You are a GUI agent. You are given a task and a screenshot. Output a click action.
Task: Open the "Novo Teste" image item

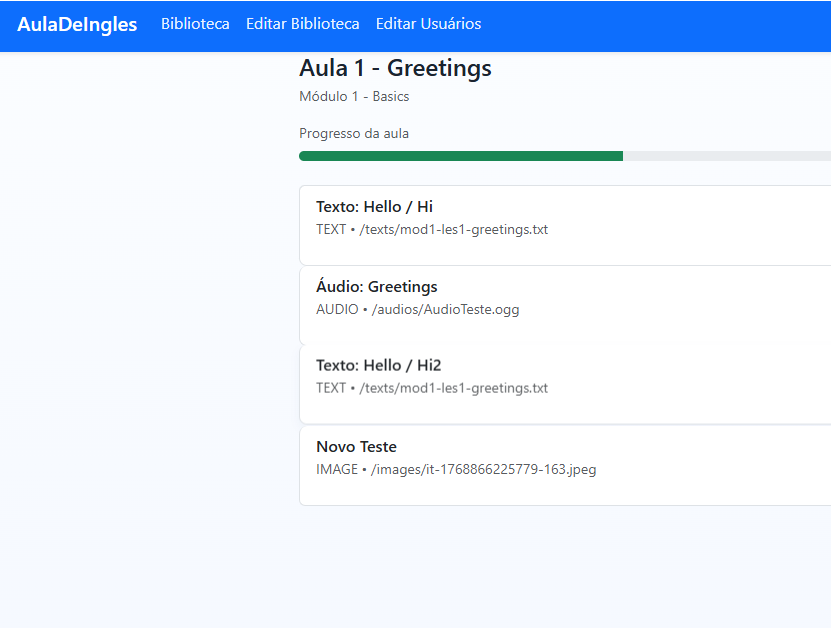tap(356, 447)
